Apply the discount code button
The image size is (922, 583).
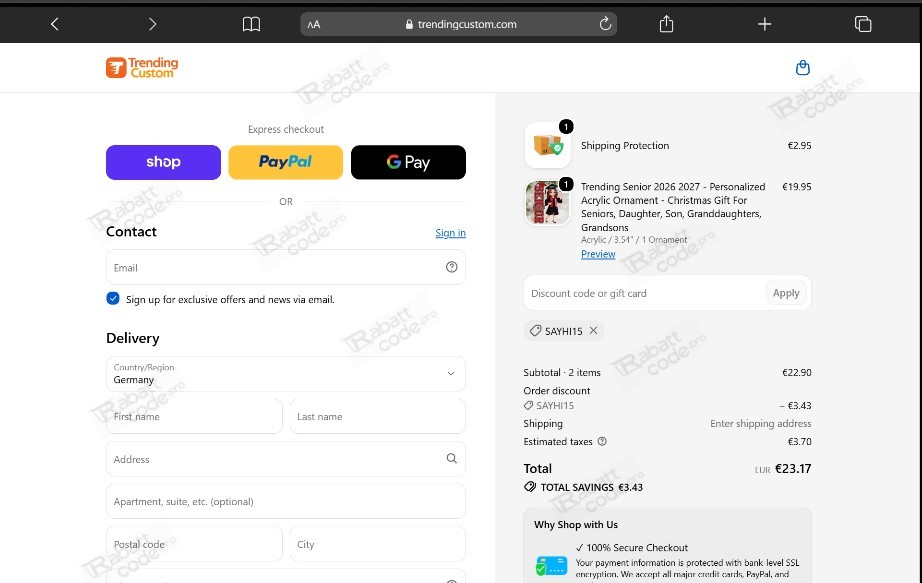[786, 293]
